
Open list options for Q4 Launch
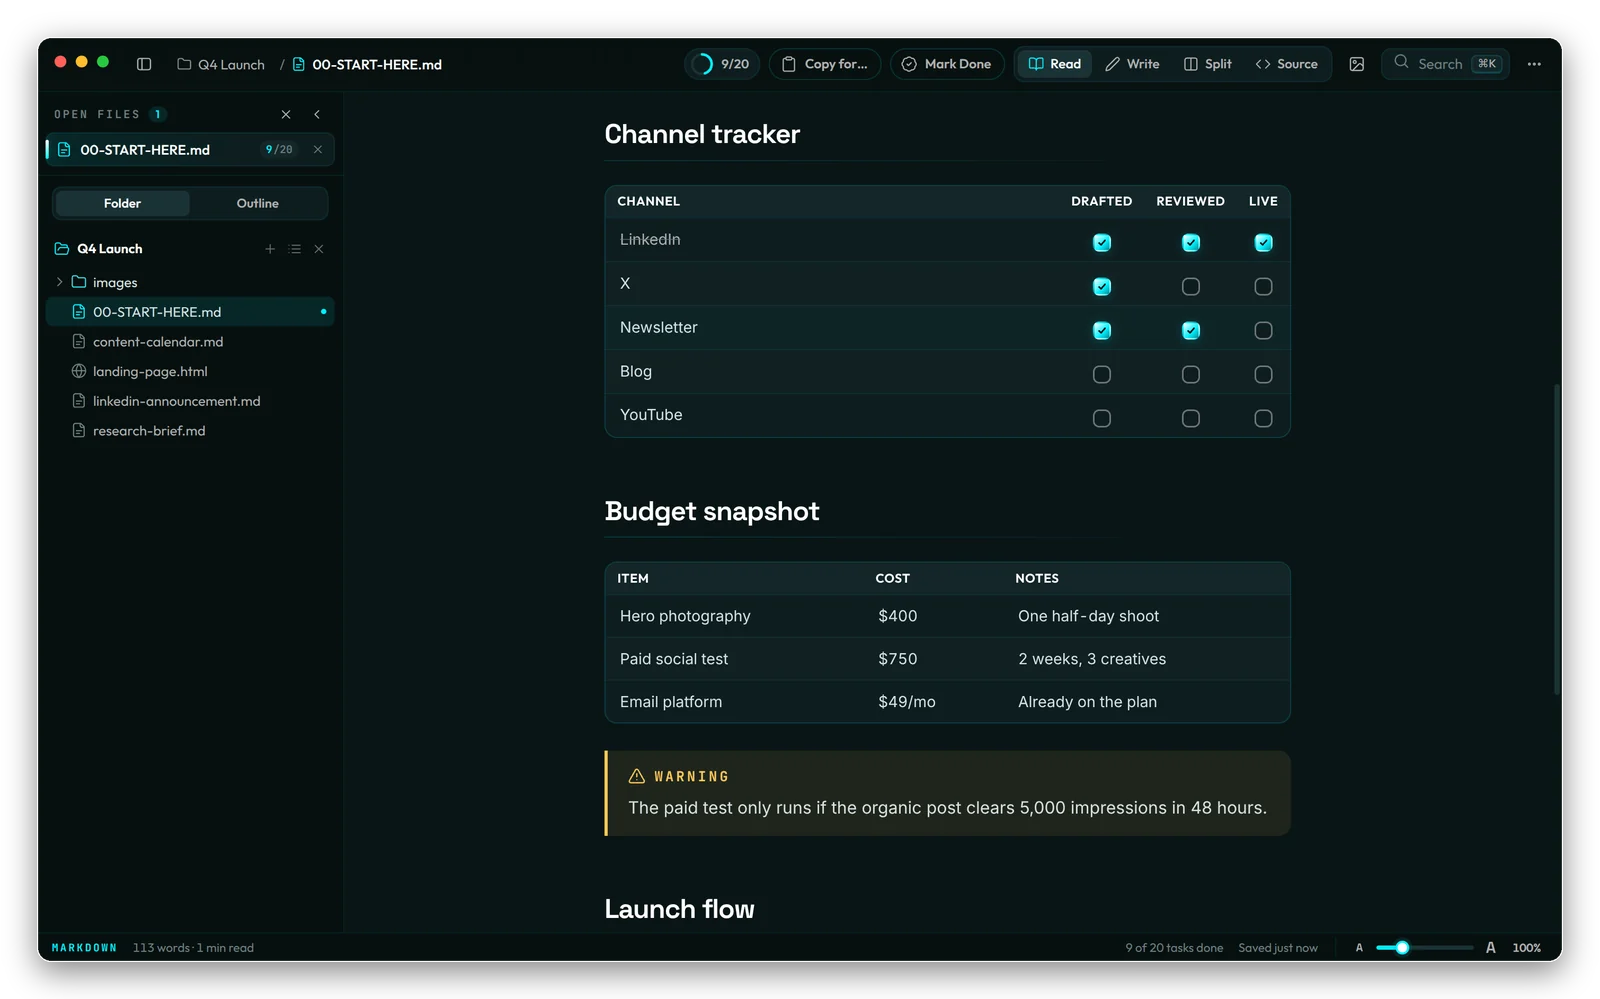[x=294, y=249]
